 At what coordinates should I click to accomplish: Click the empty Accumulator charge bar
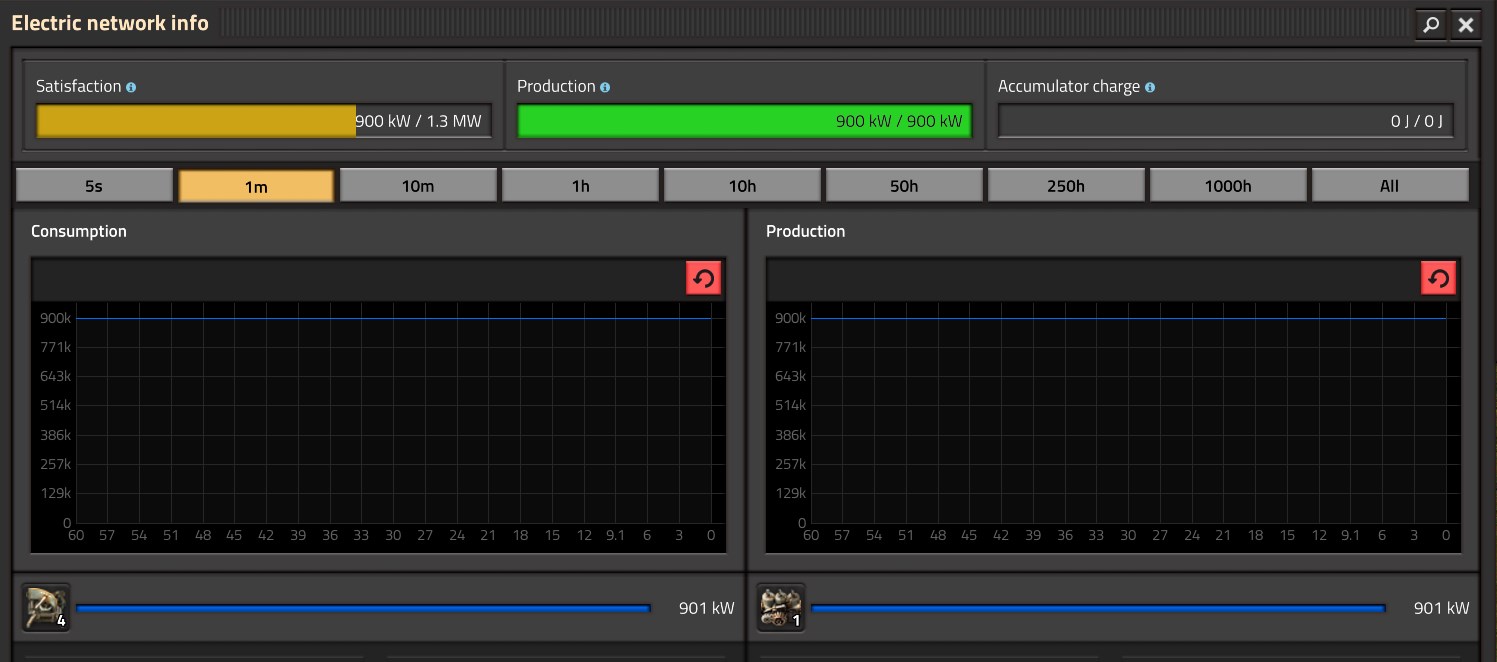pos(1226,121)
